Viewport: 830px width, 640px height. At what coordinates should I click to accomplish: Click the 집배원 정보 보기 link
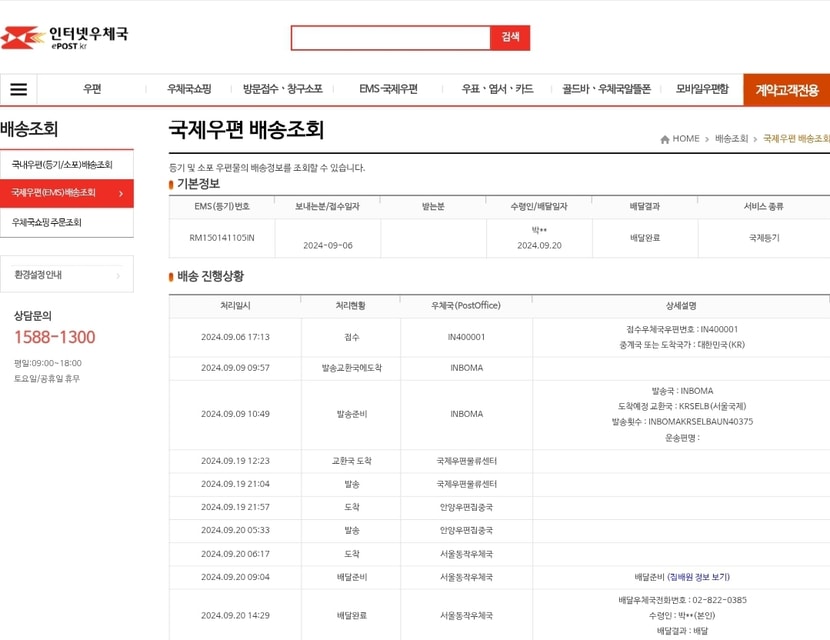pyautogui.click(x=699, y=577)
